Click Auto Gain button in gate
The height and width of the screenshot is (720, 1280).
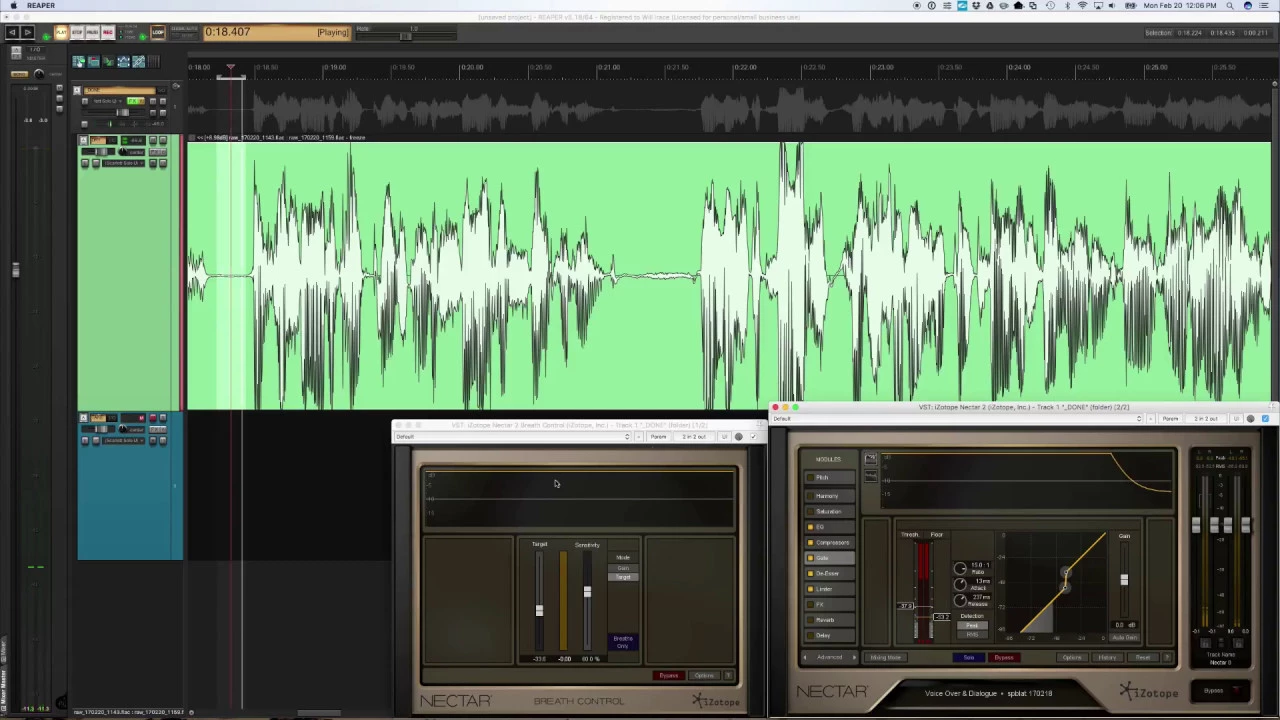click(1125, 637)
